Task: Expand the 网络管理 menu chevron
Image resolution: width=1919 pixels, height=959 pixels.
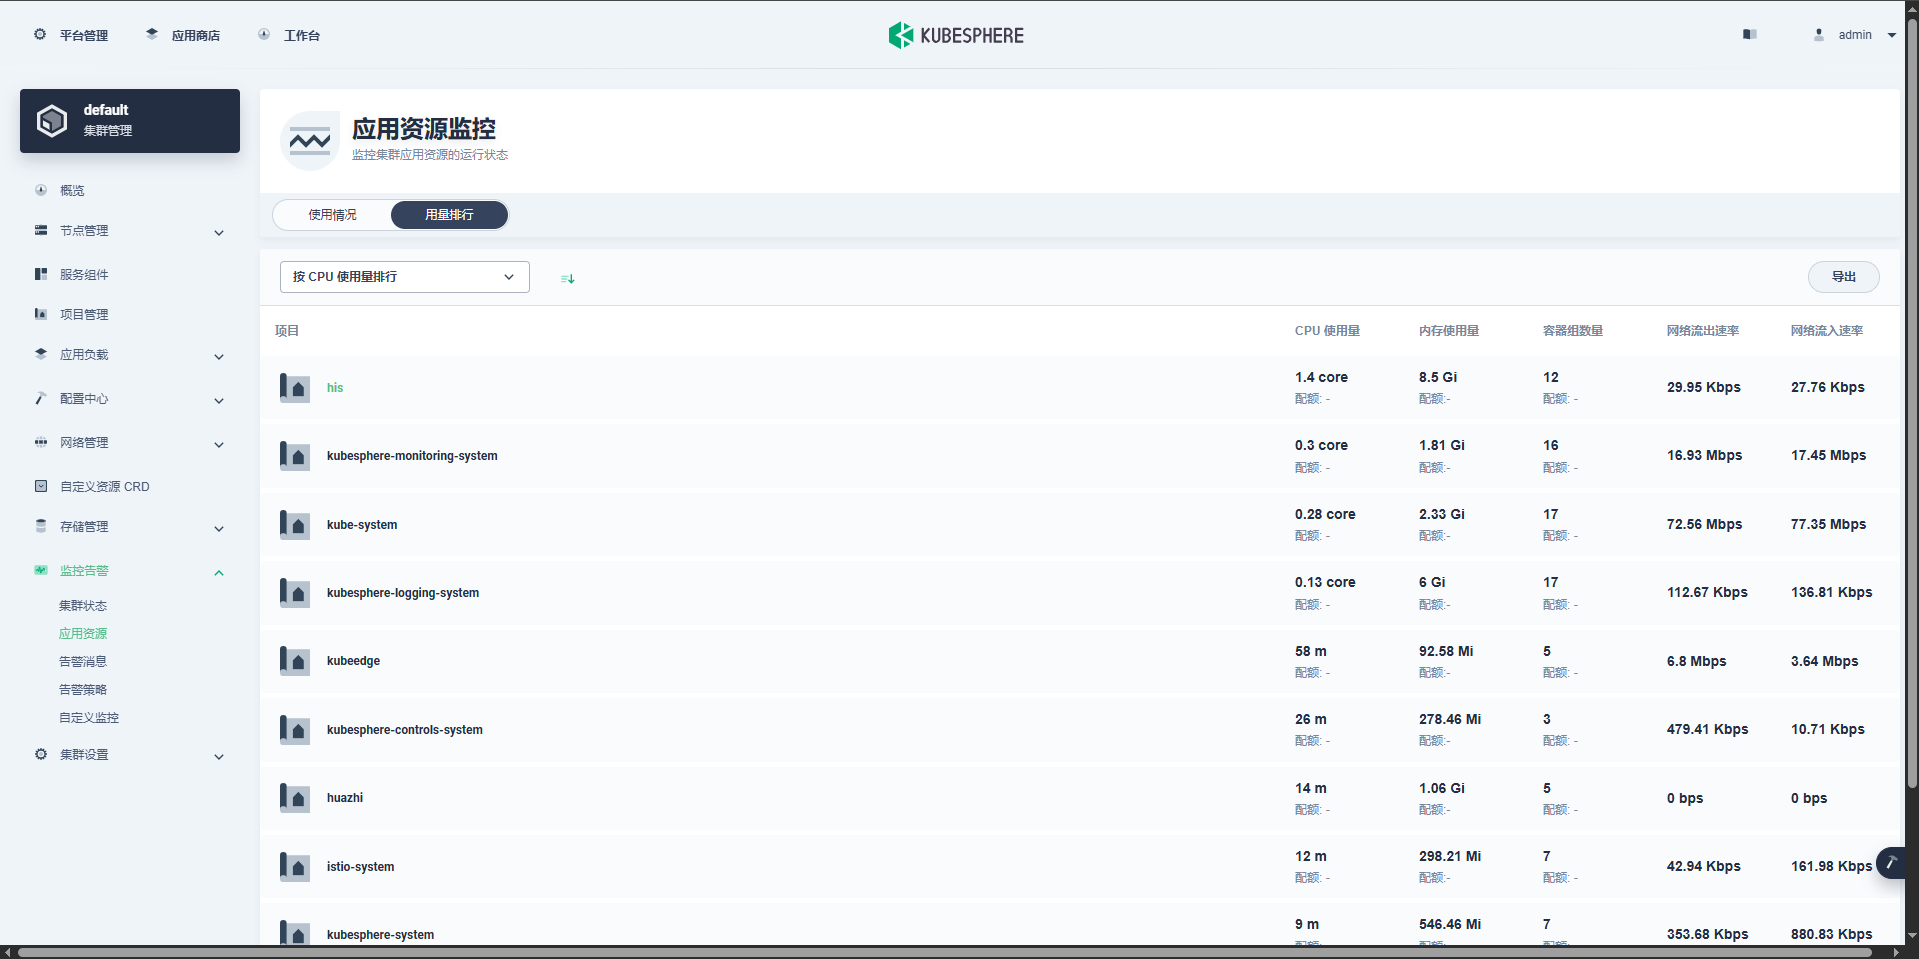Action: coord(219,445)
